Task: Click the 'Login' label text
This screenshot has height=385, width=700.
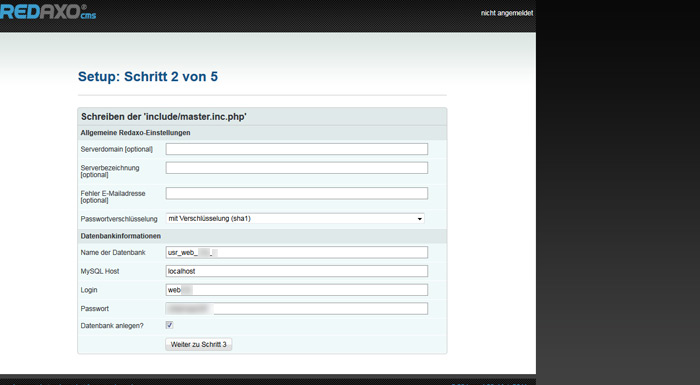Action: [89, 290]
